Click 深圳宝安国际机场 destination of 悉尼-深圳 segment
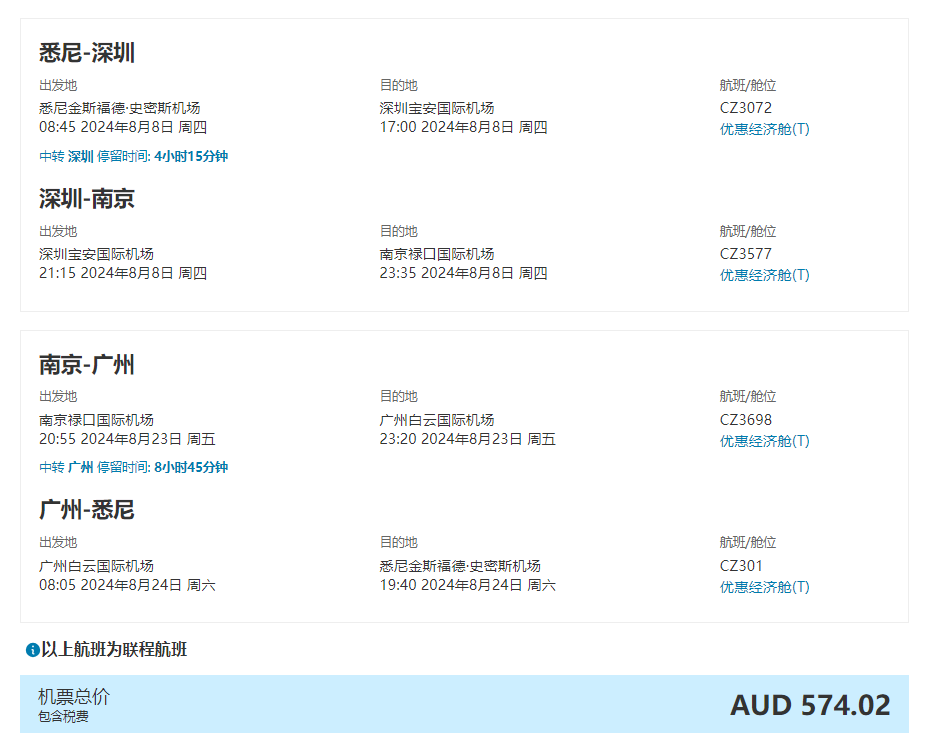Image resolution: width=934 pixels, height=737 pixels. (437, 108)
